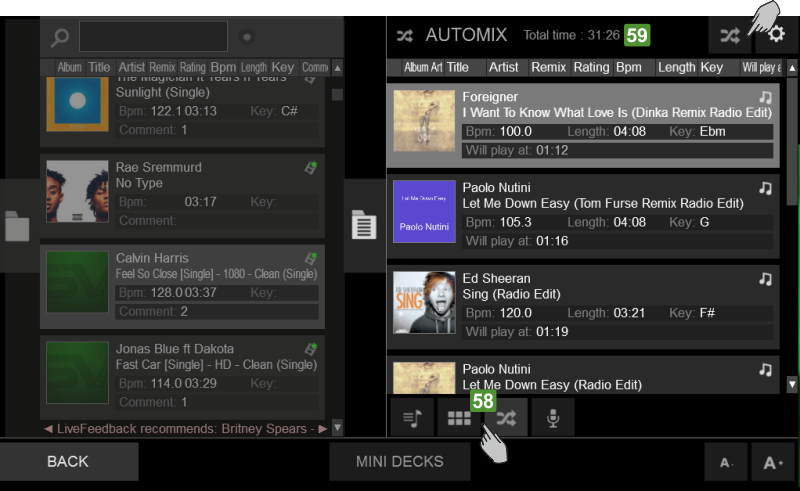Viewport: 800px width, 491px height.
Task: Click inside the browser search field
Action: pyautogui.click(x=153, y=36)
